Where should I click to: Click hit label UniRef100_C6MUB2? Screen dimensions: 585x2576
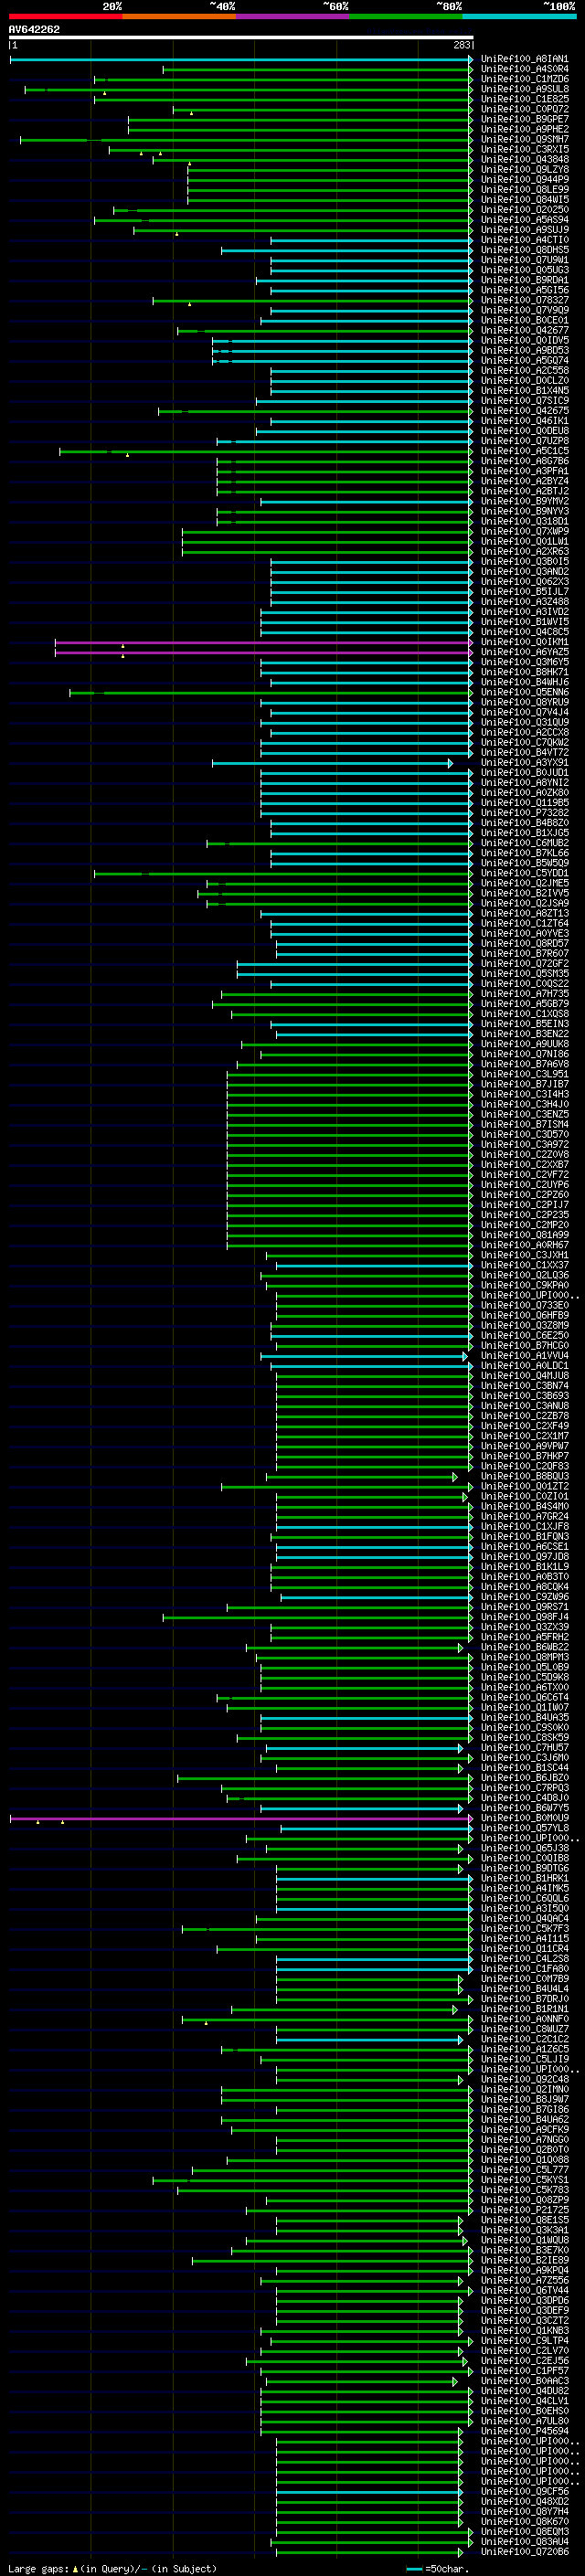(x=525, y=844)
